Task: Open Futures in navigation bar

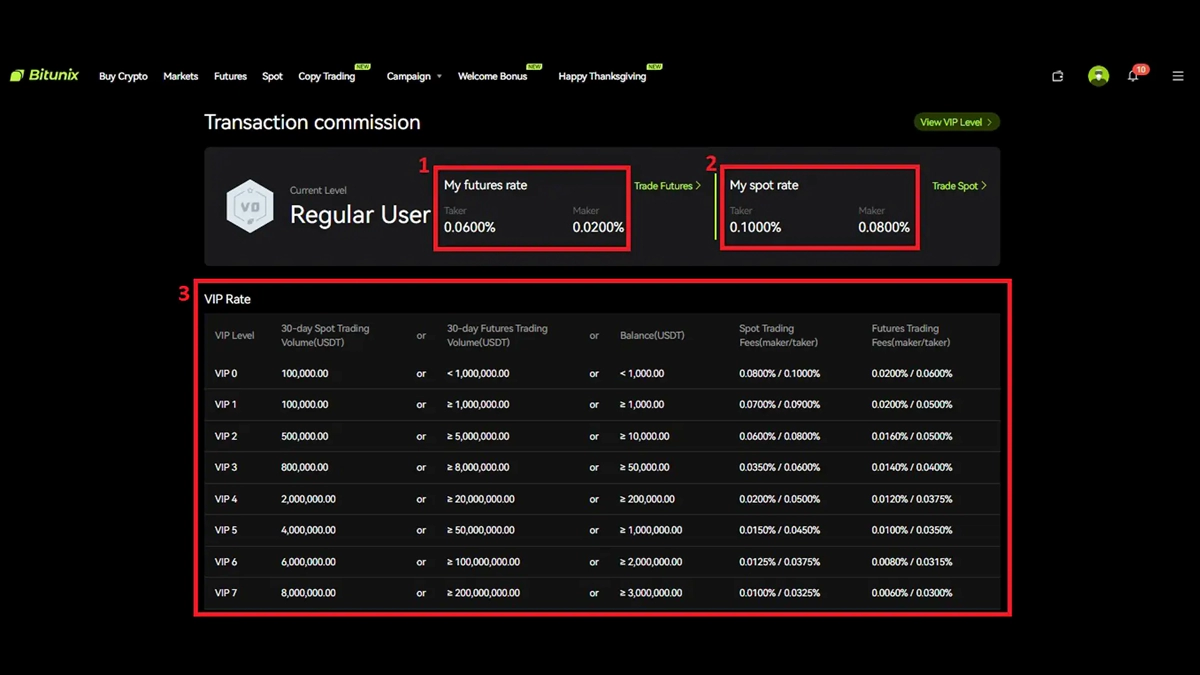Action: pos(230,76)
